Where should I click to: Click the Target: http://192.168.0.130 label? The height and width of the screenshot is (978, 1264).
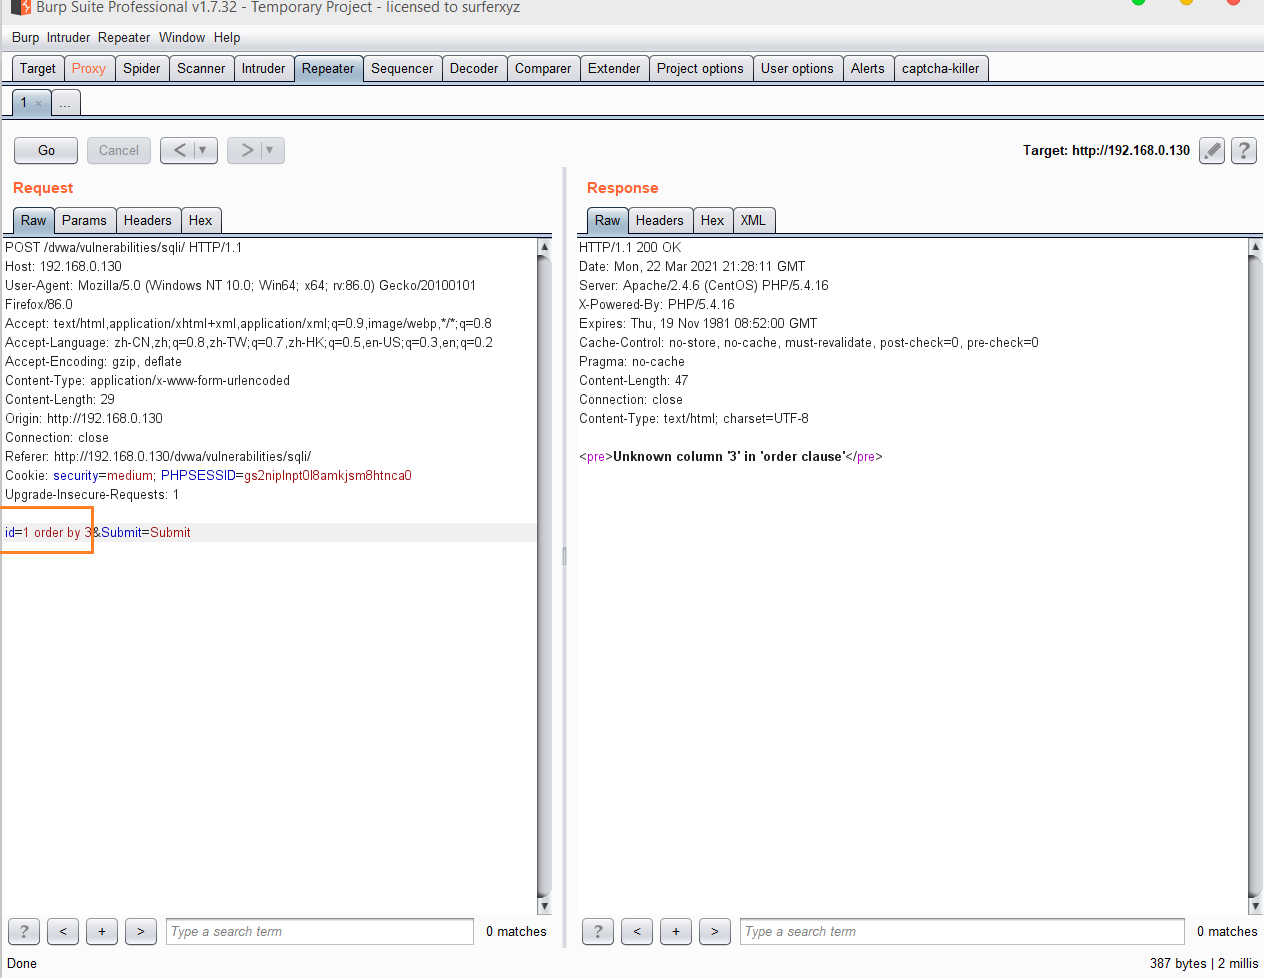1106,150
